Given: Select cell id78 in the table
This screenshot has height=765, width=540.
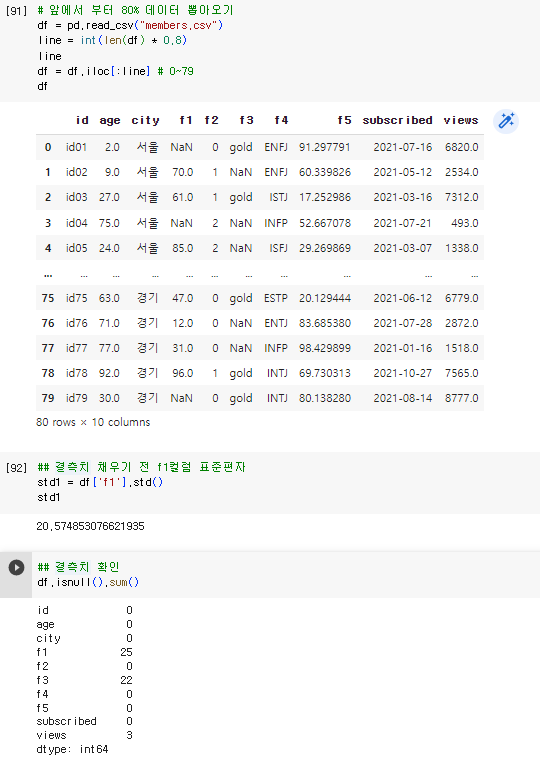Looking at the screenshot, I should point(77,373).
